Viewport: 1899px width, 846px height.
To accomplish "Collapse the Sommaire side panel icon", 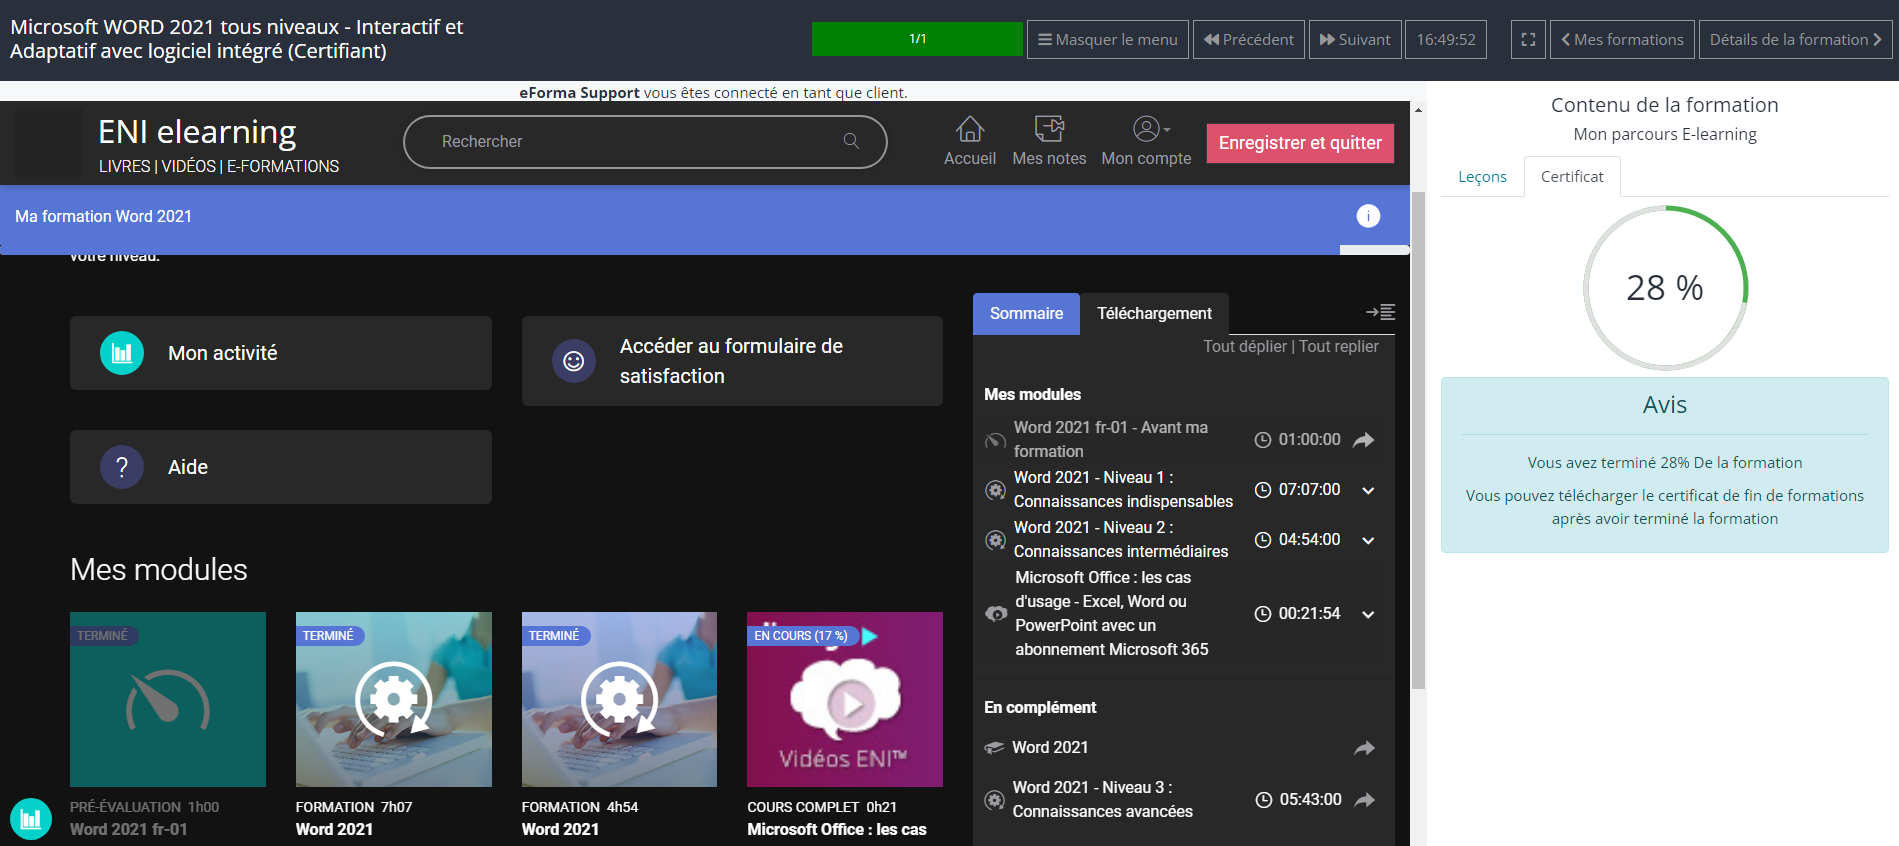I will [x=1380, y=312].
